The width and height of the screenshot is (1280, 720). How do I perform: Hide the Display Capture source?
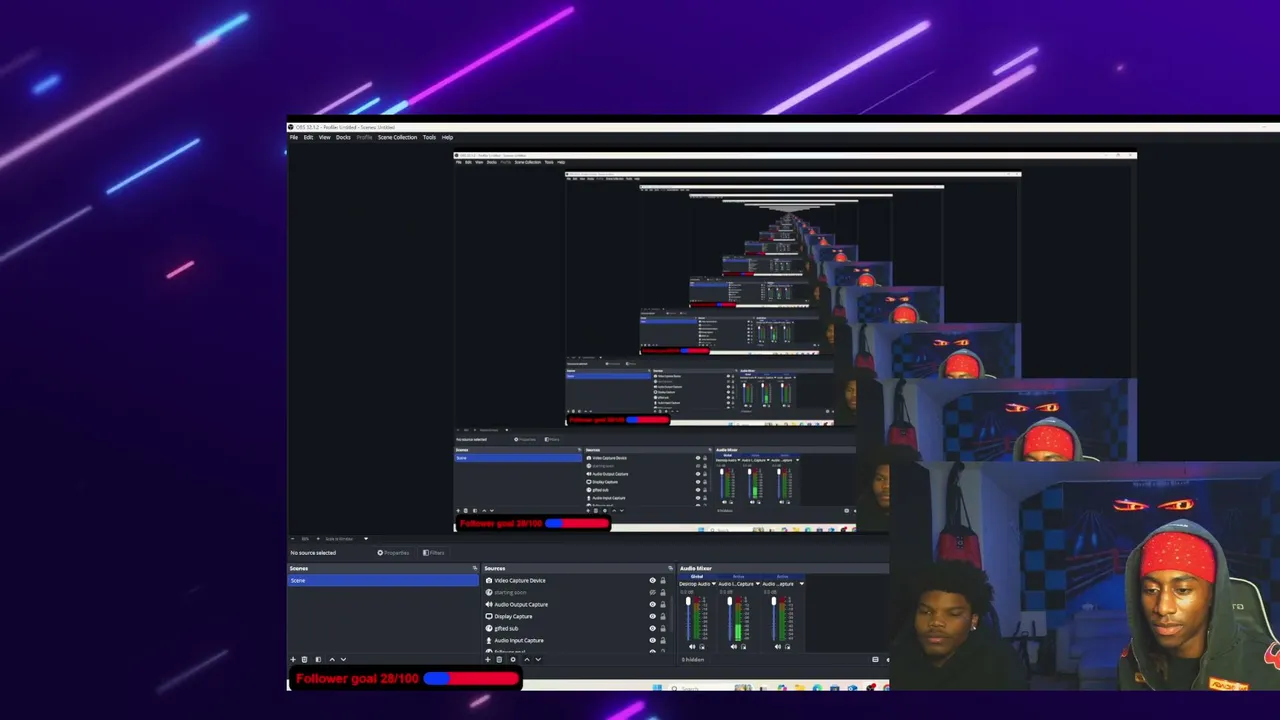click(x=653, y=617)
